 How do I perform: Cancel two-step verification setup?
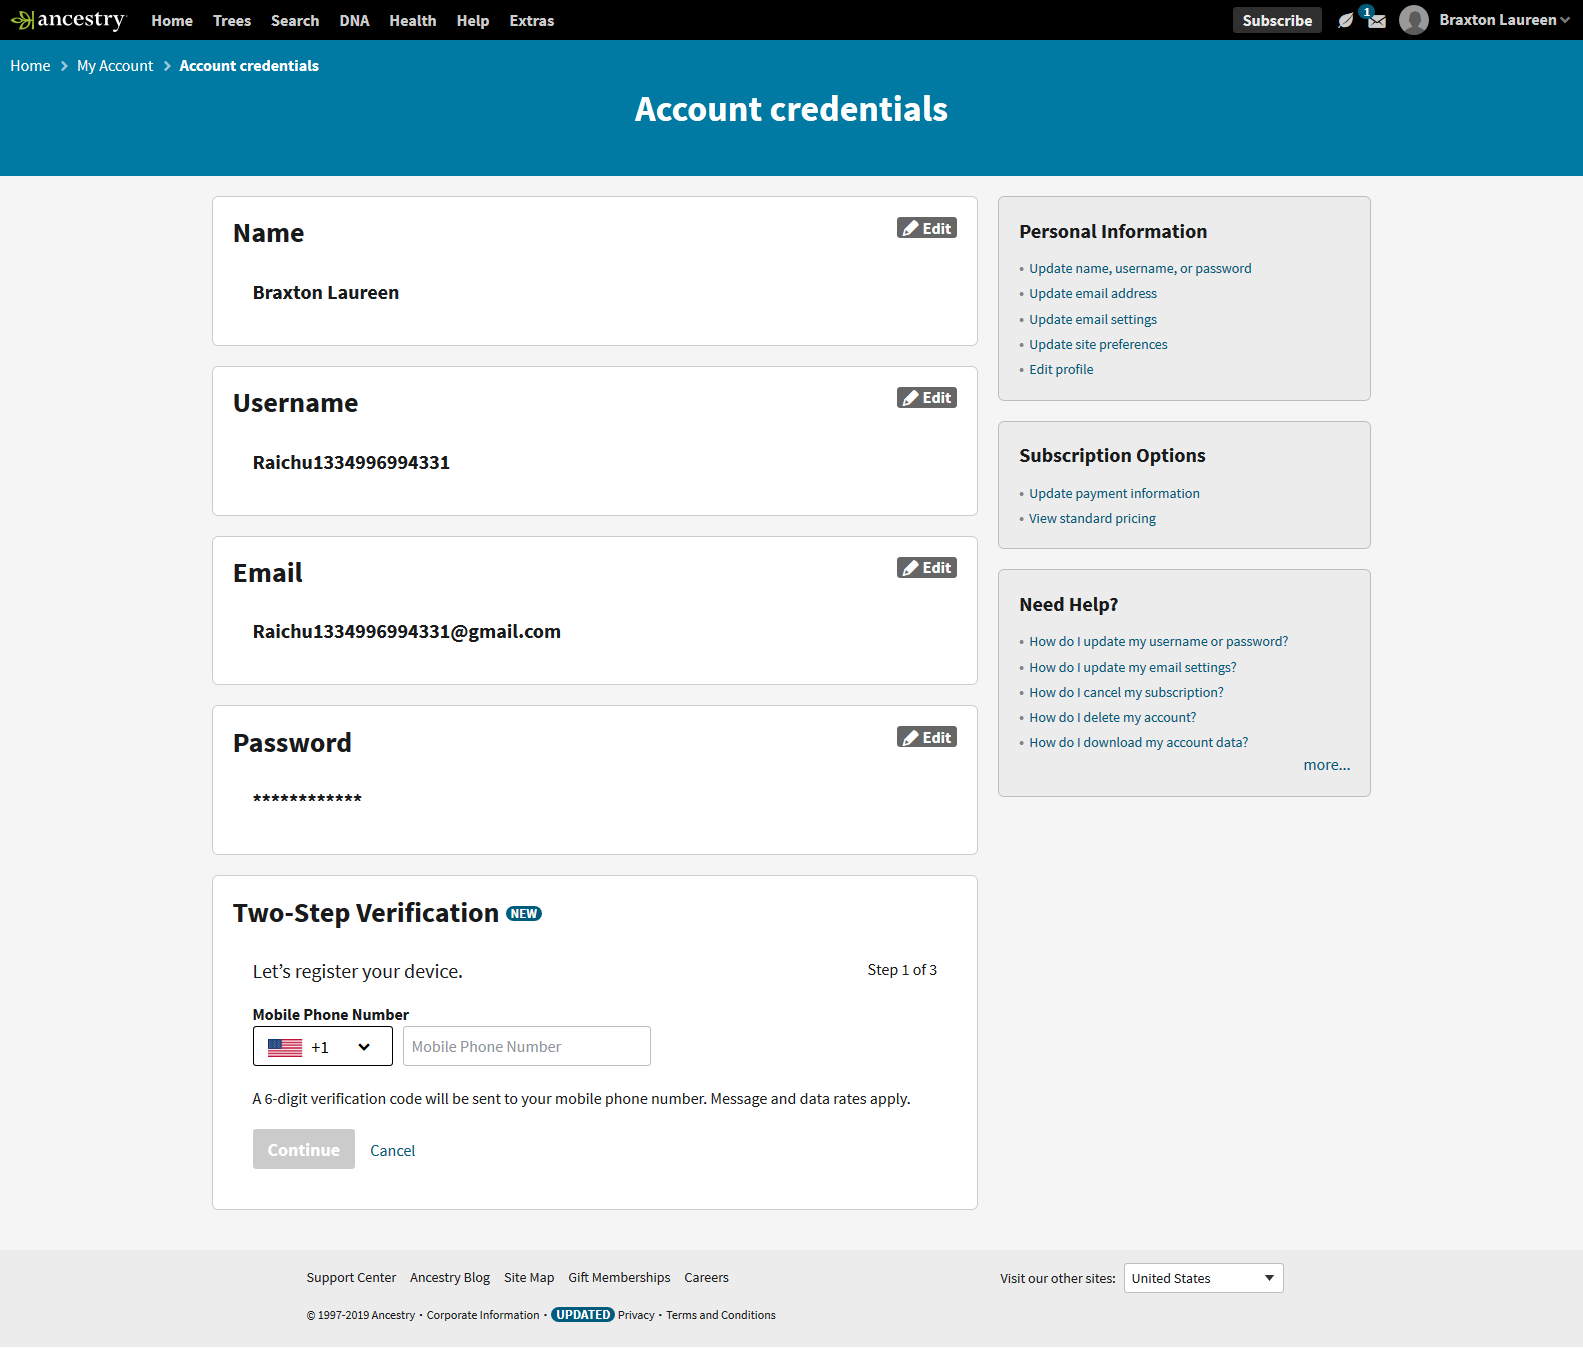(x=392, y=1150)
